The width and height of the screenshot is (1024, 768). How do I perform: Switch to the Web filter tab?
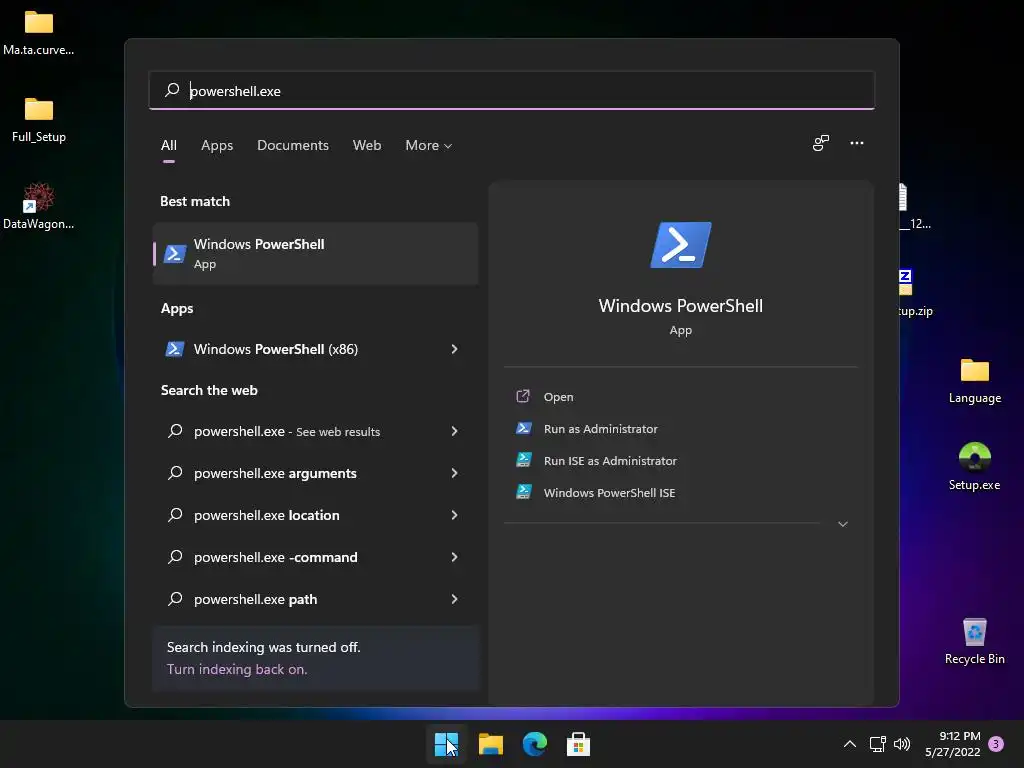tap(367, 145)
